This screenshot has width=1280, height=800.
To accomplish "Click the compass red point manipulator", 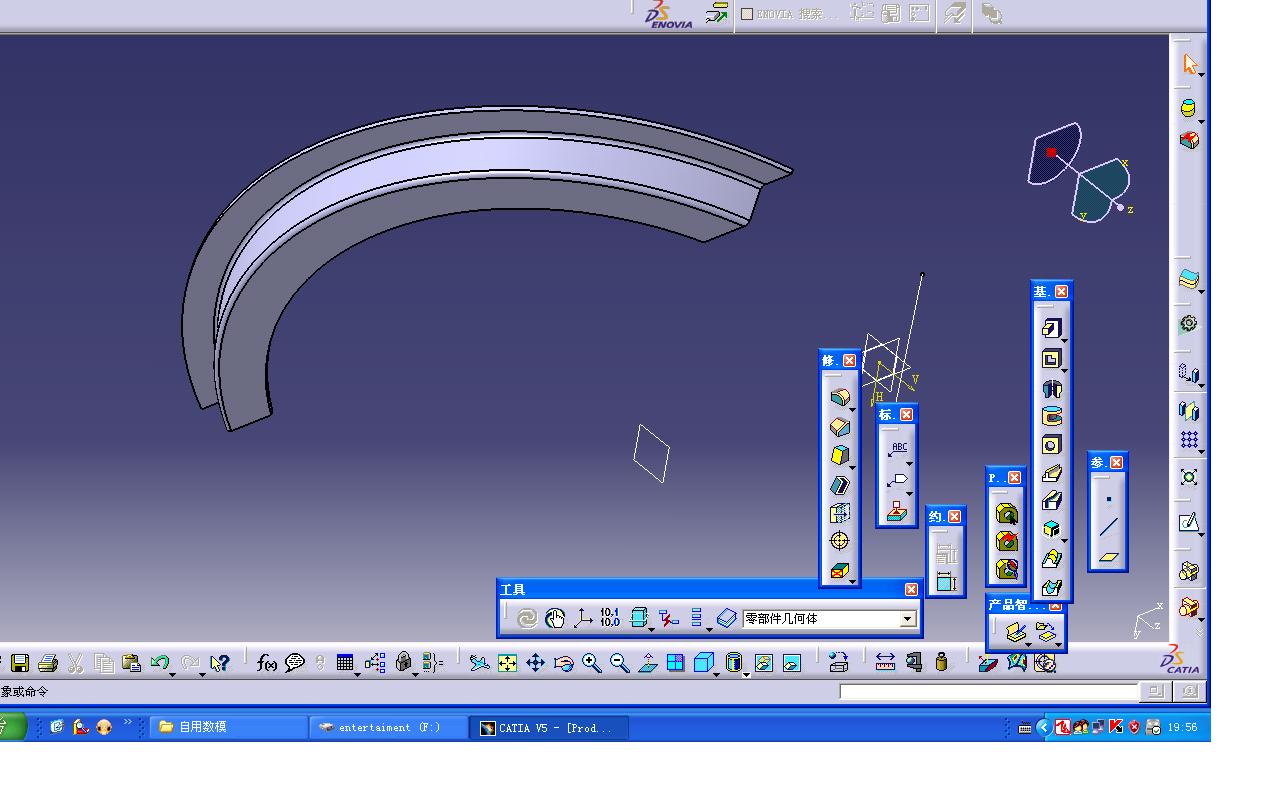I will (1052, 153).
